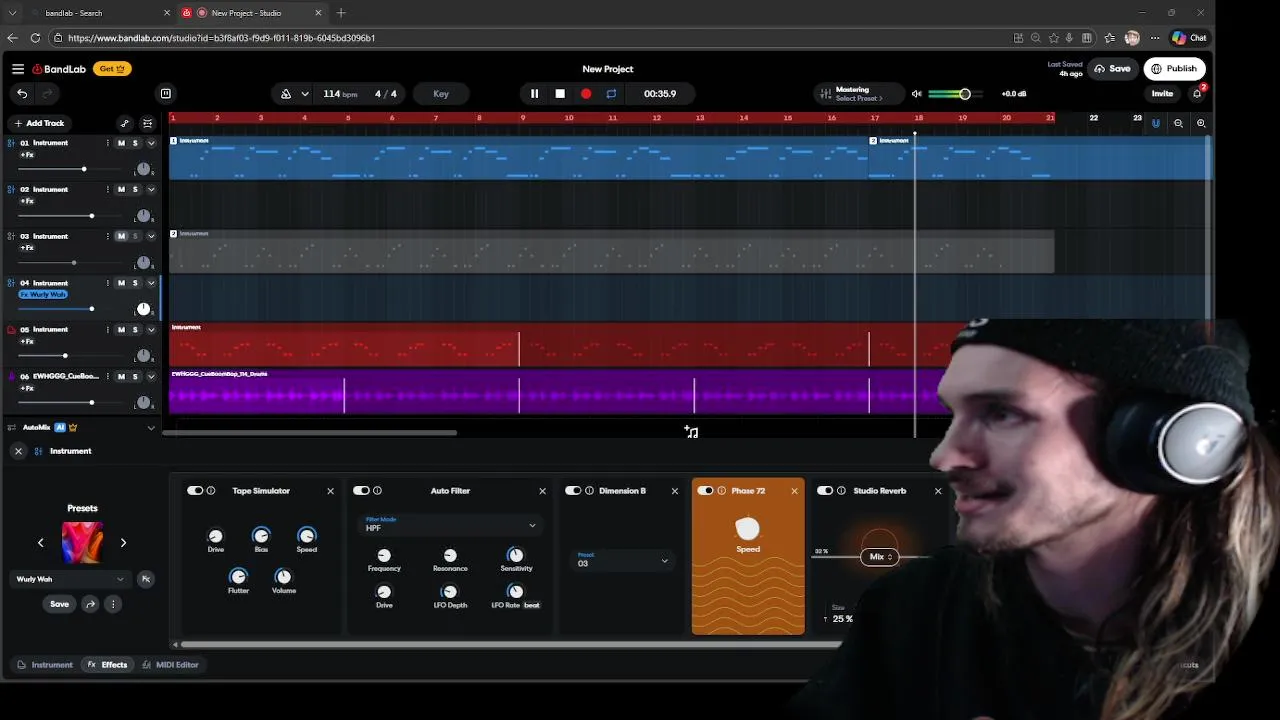Open the automation curve tool
The height and width of the screenshot is (720, 1280).
[124, 123]
